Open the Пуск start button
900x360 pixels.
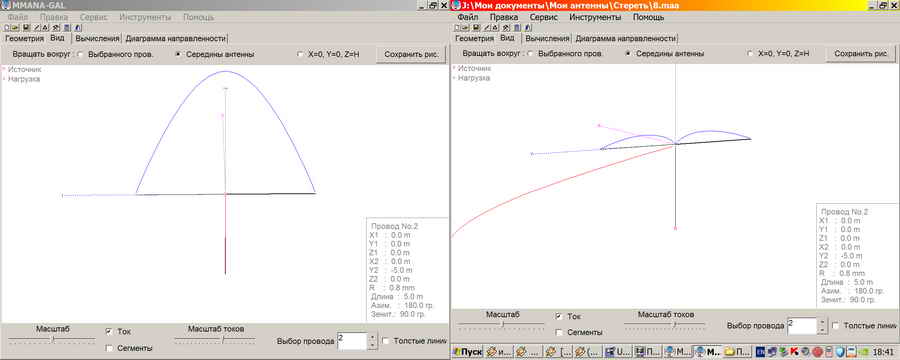468,351
